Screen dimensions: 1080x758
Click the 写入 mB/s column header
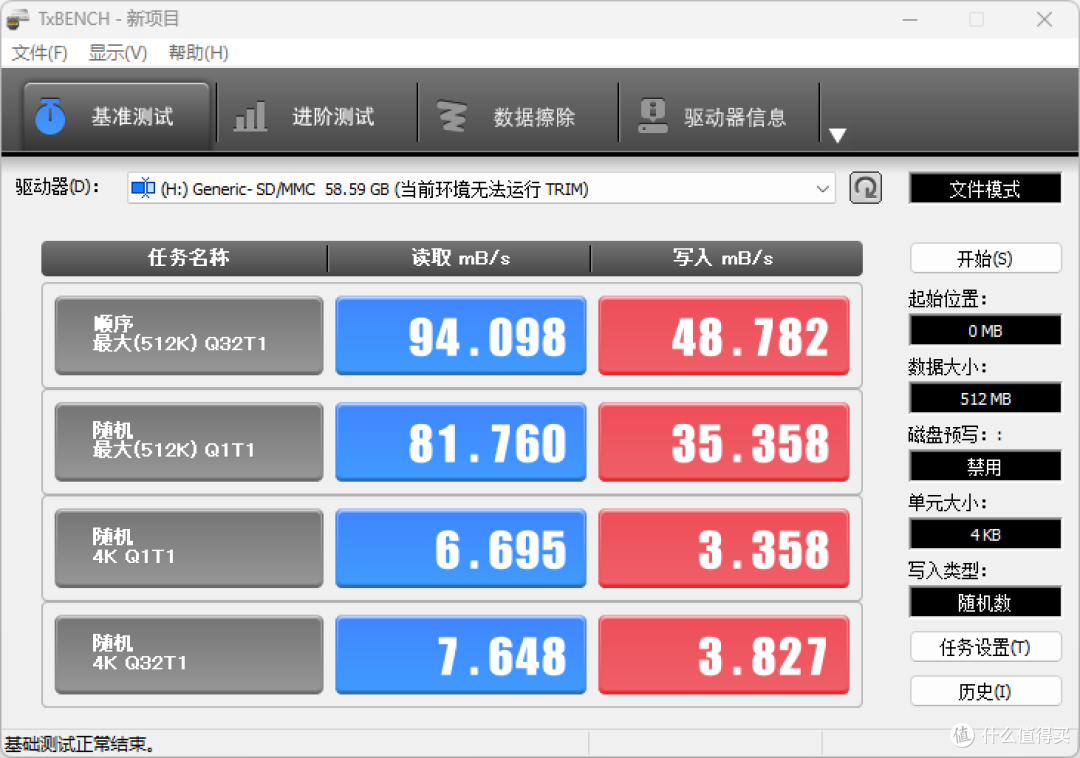tap(726, 258)
